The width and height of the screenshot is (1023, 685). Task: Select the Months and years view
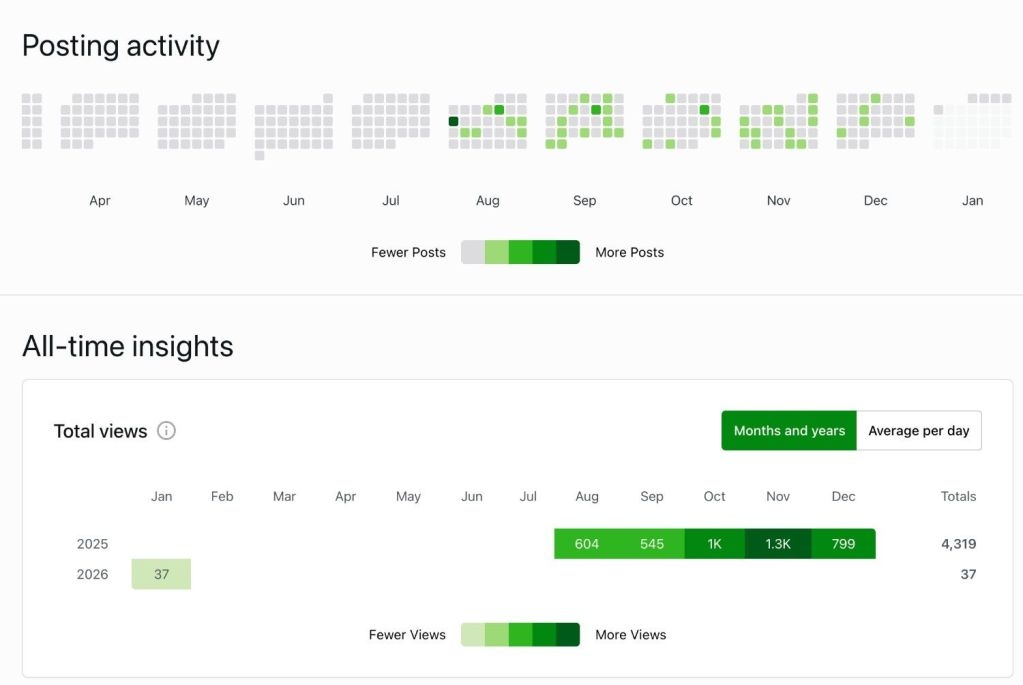click(x=789, y=431)
